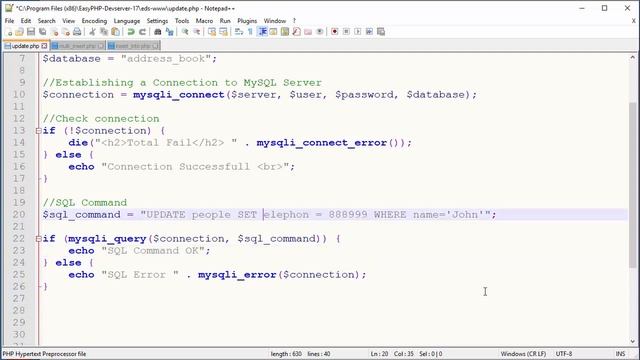Open the Edit menu

pyautogui.click(x=26, y=21)
